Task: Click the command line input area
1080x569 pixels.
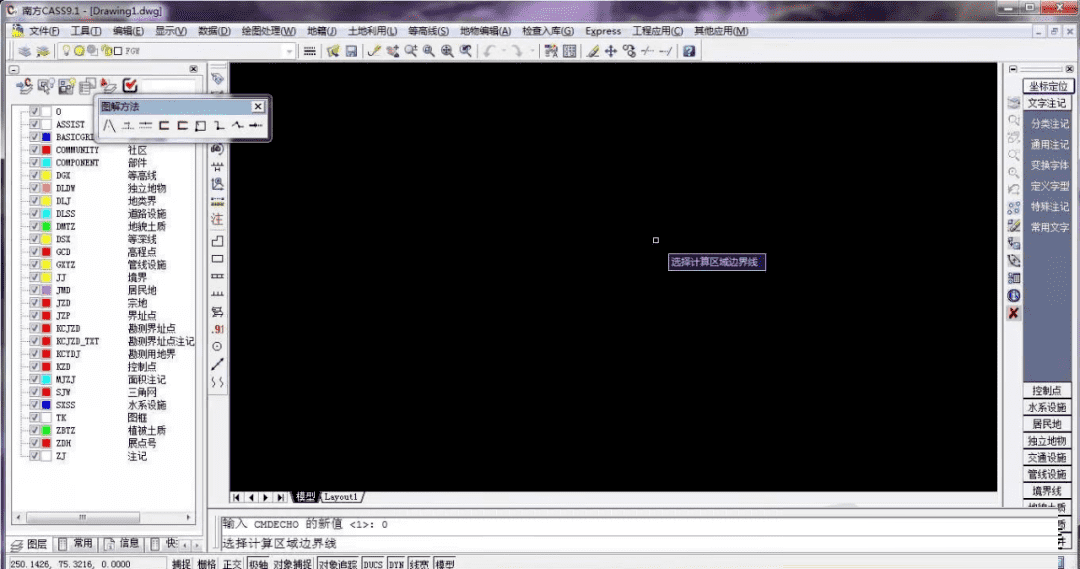Action: [637, 544]
